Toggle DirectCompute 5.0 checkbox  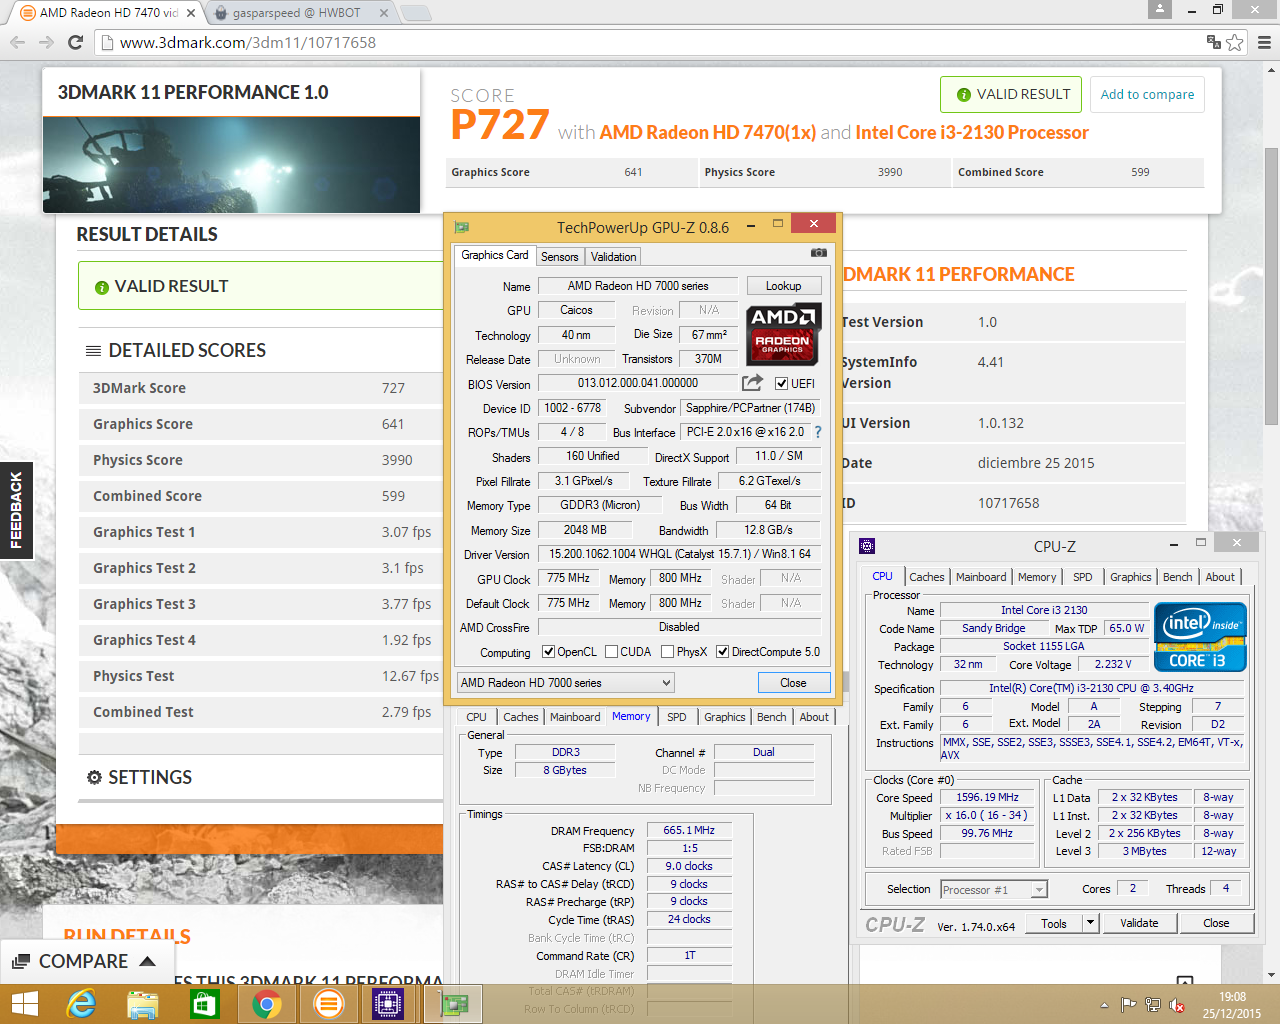(722, 652)
